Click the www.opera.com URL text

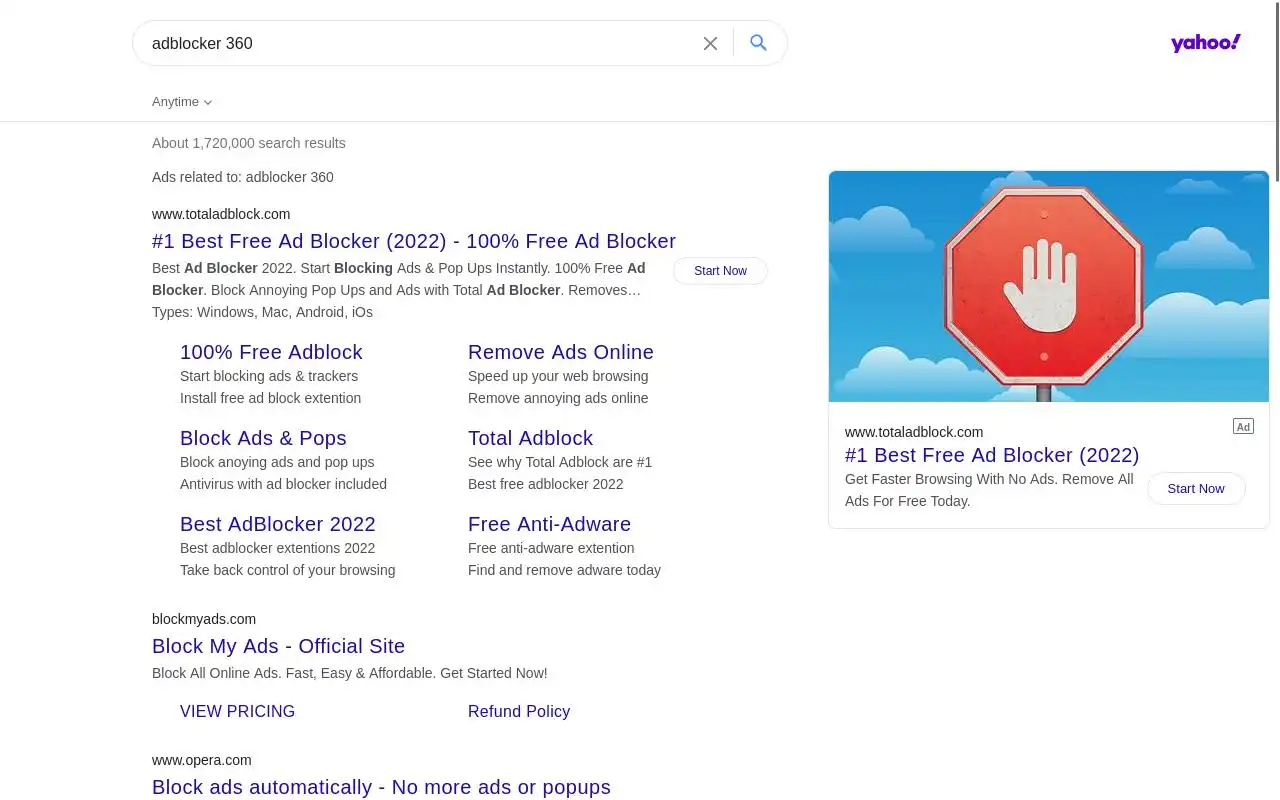click(x=202, y=760)
